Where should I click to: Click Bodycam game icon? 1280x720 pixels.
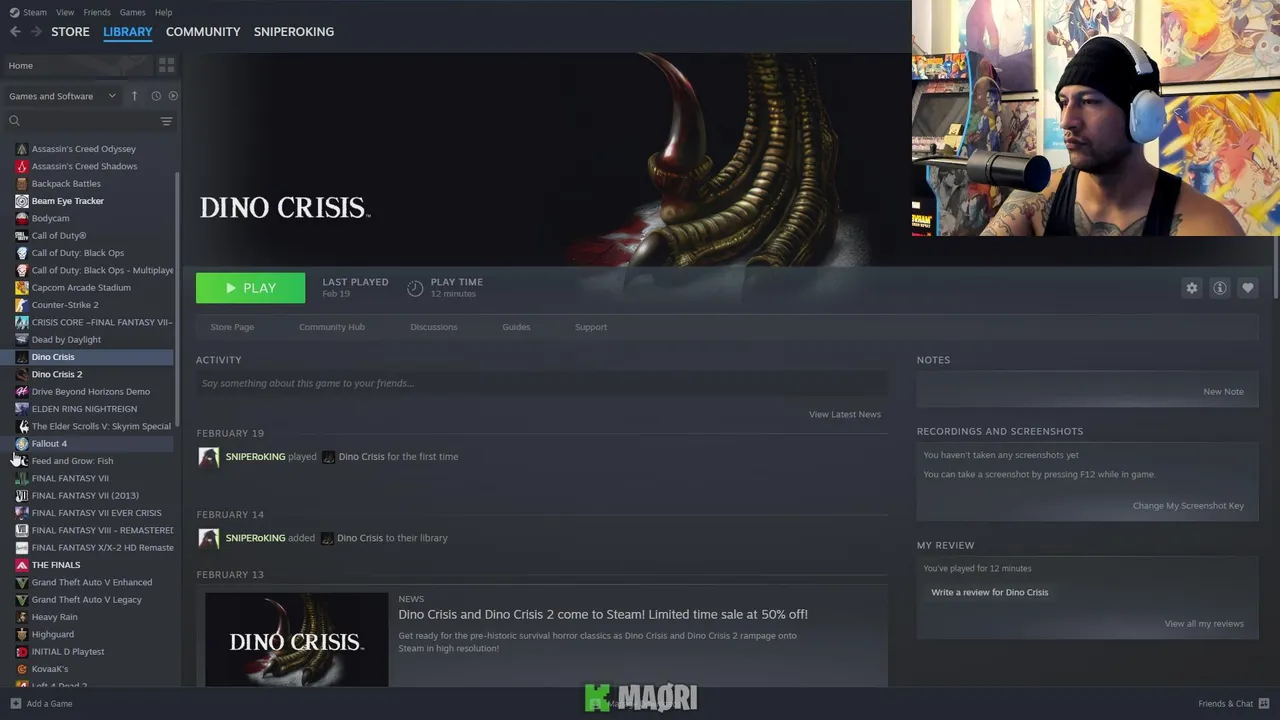click(x=22, y=218)
